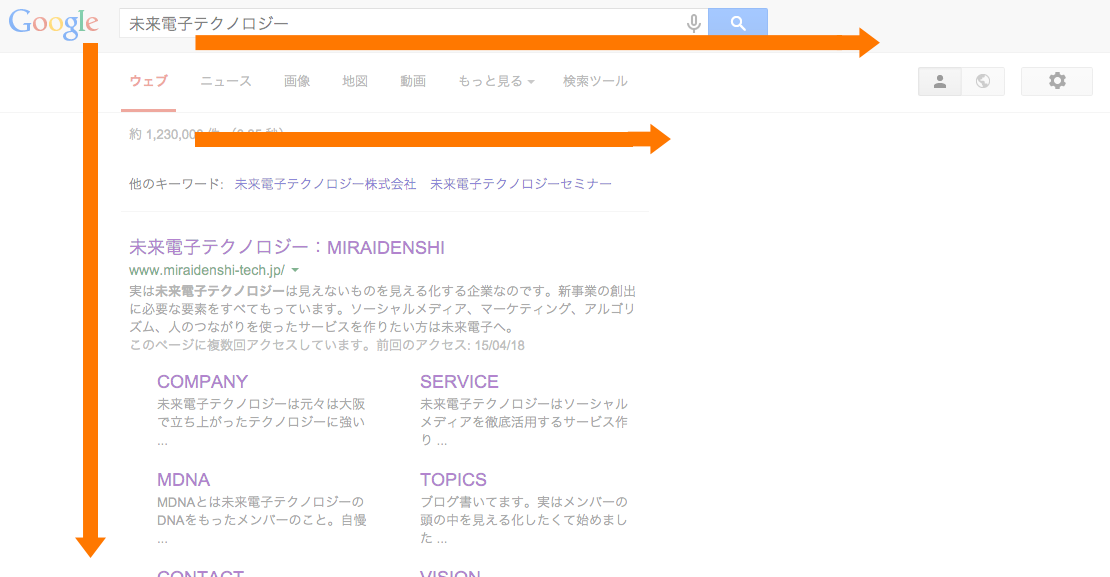Open the COMPANY sitelink

pyautogui.click(x=202, y=382)
